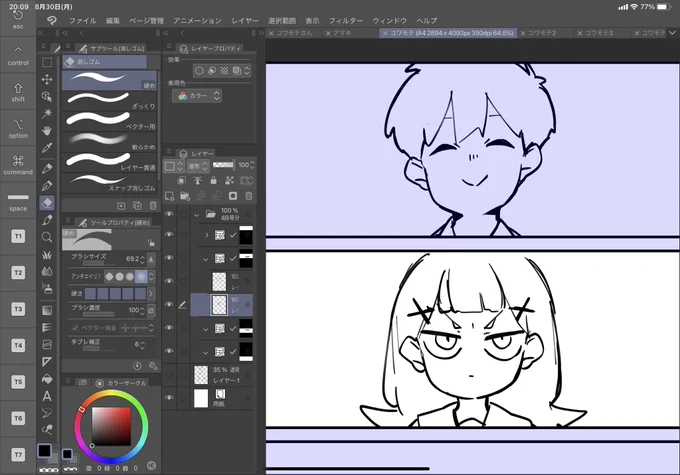Expand the 硬さ hardness options arrow

pos(151,294)
